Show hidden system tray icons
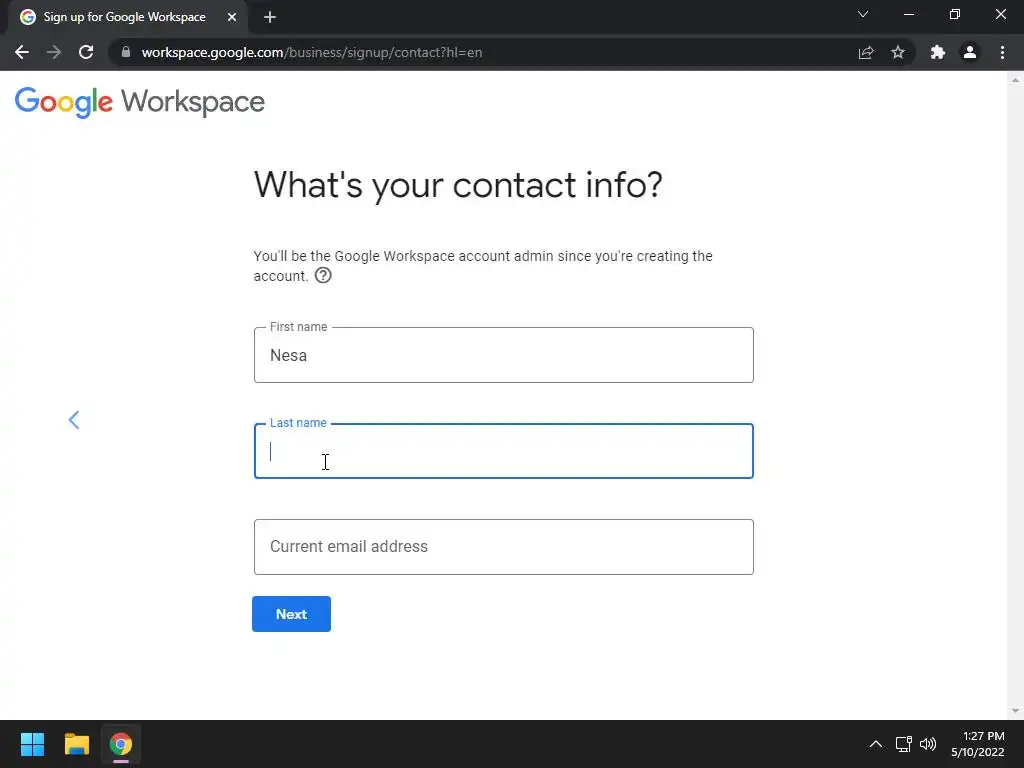 876,744
